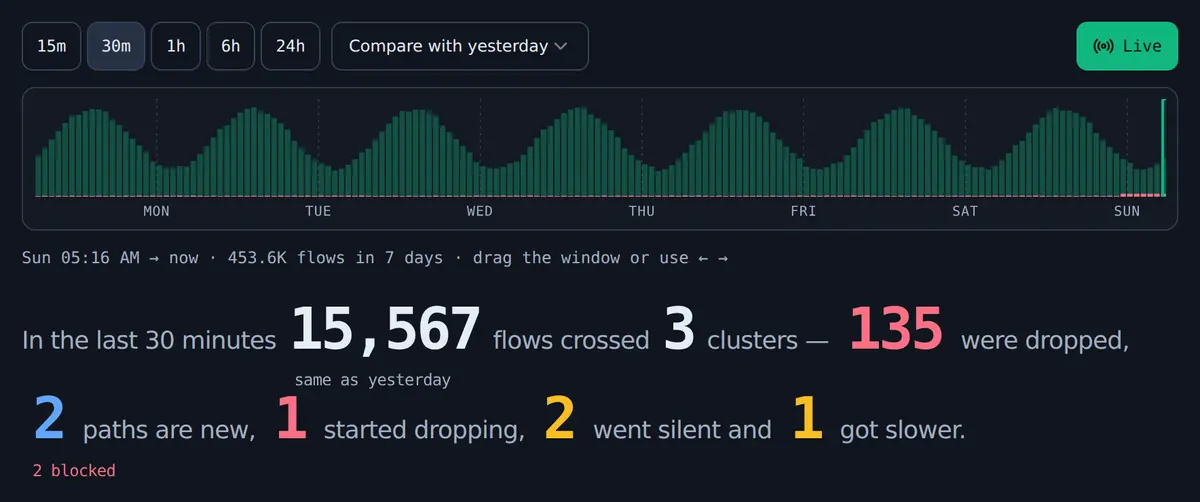Select the 15m time range

pos(51,46)
